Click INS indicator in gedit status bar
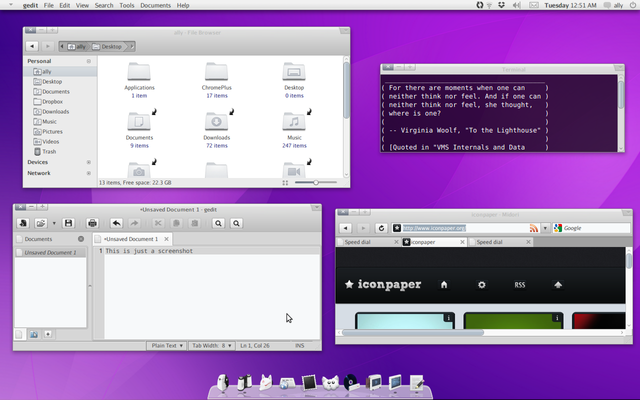640x400 pixels. [x=300, y=346]
